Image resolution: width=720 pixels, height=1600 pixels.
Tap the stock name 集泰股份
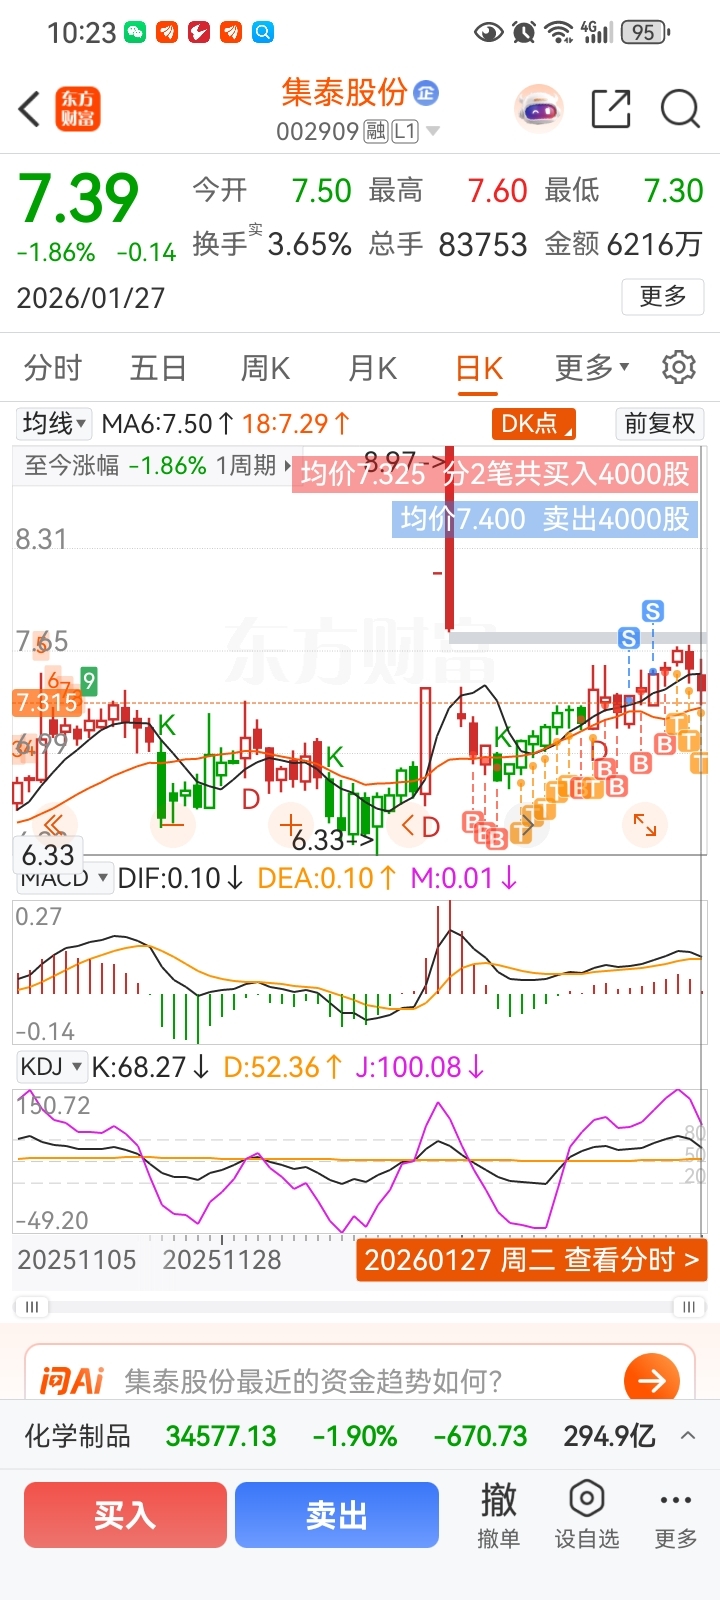(x=345, y=92)
